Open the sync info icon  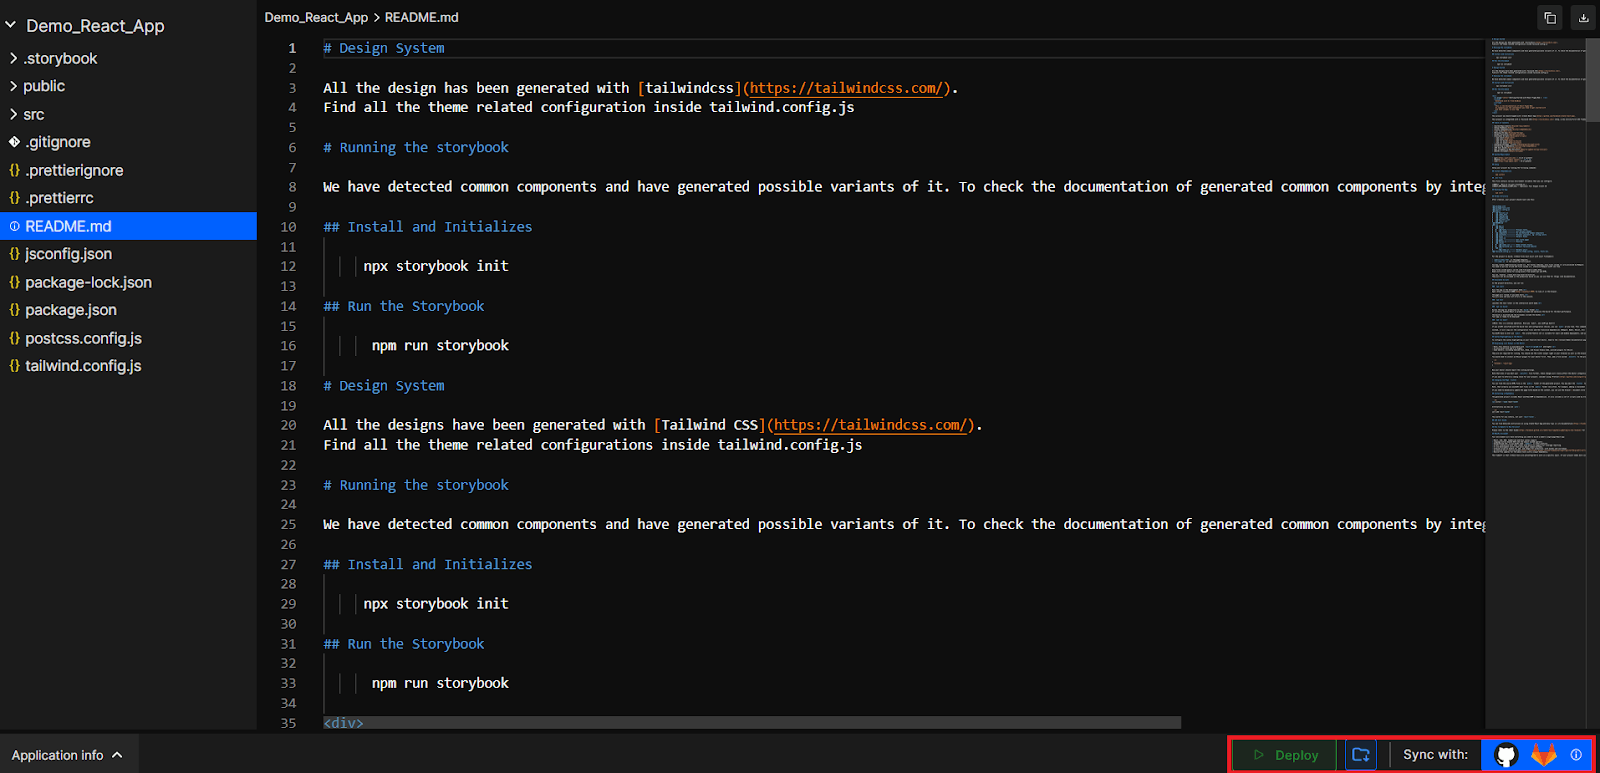point(1576,755)
